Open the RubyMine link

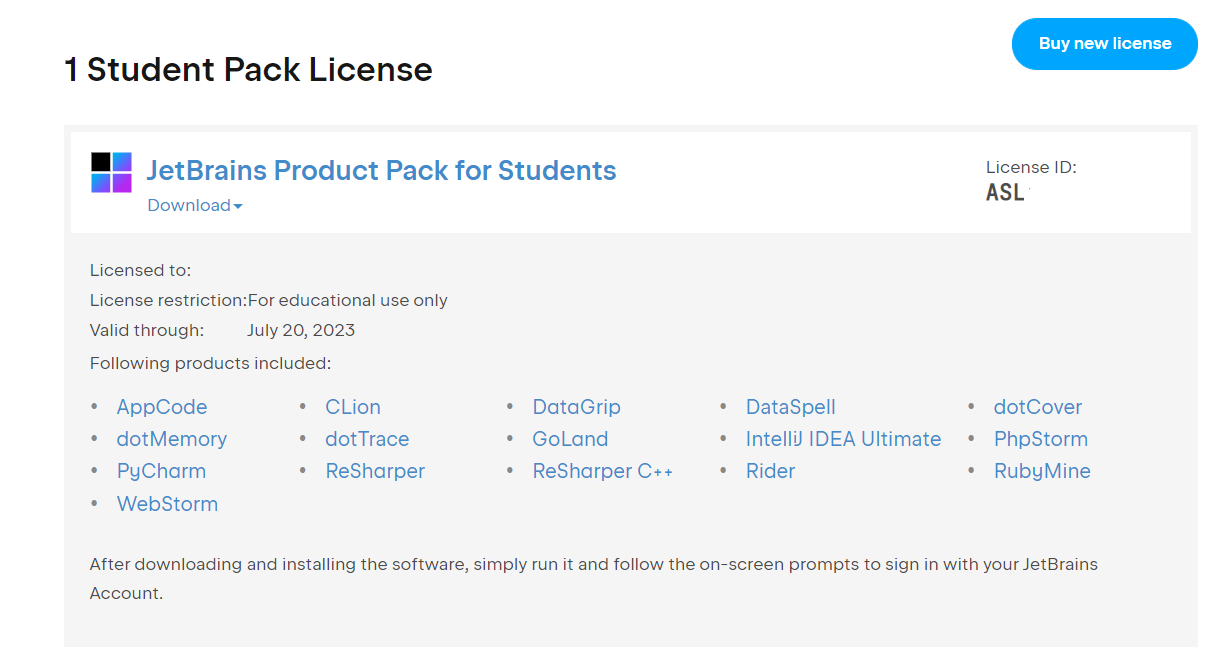[1042, 471]
